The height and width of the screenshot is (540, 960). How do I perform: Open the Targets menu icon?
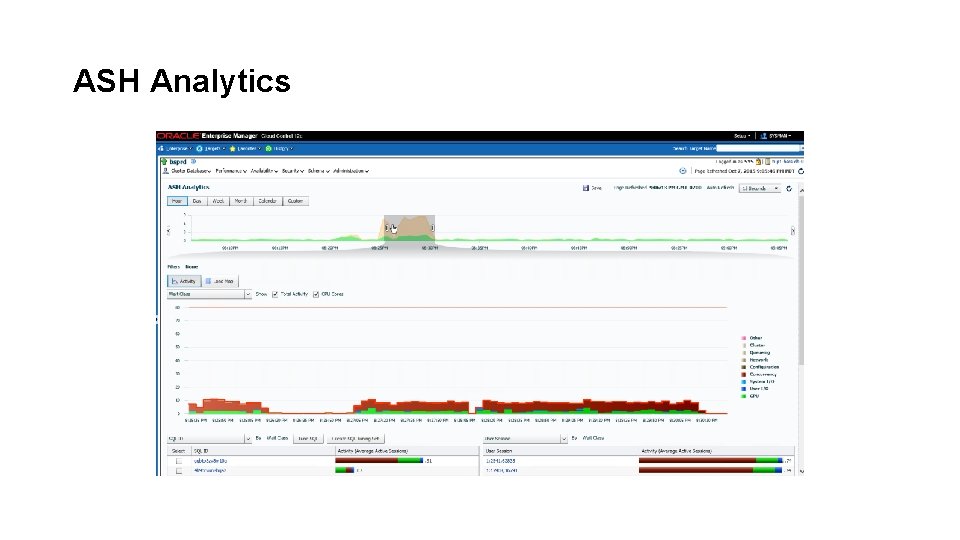(200, 149)
